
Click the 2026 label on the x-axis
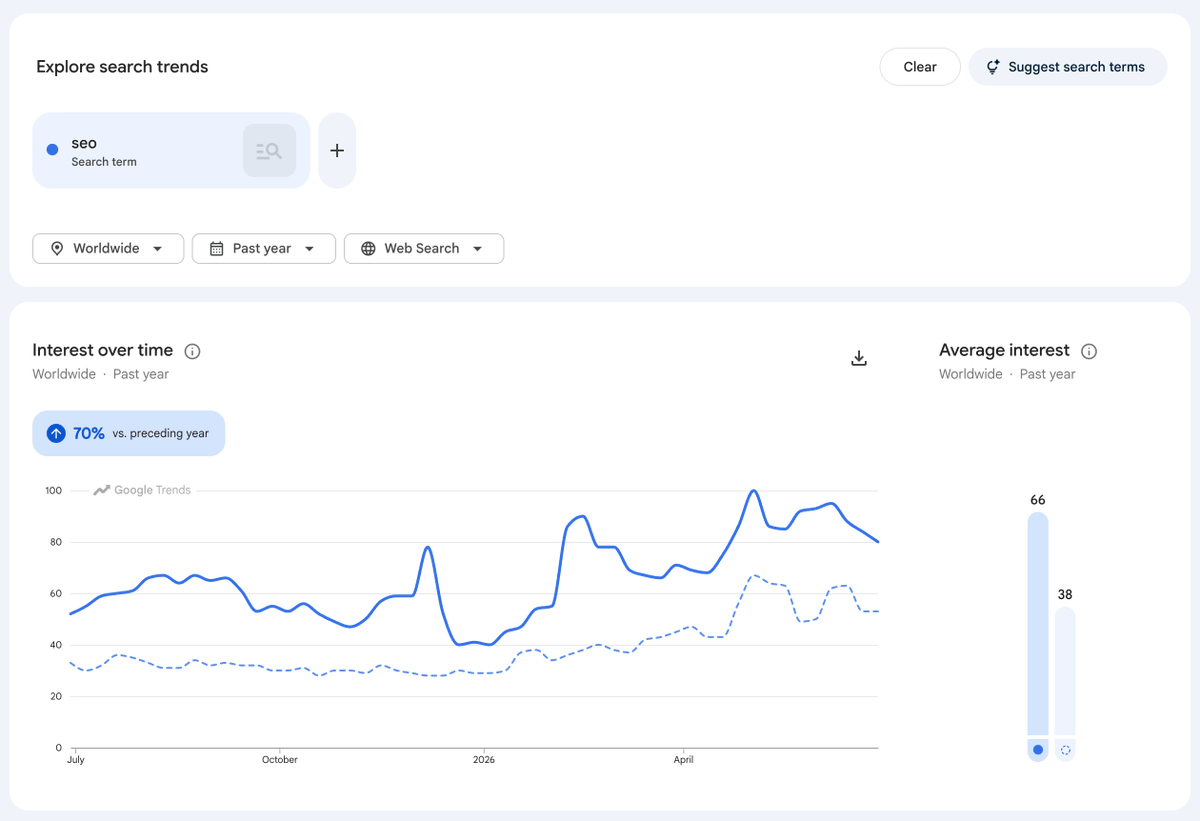click(483, 760)
